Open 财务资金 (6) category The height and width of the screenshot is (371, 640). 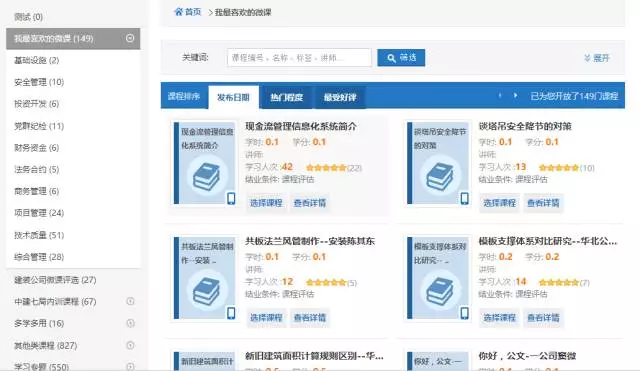(37, 147)
